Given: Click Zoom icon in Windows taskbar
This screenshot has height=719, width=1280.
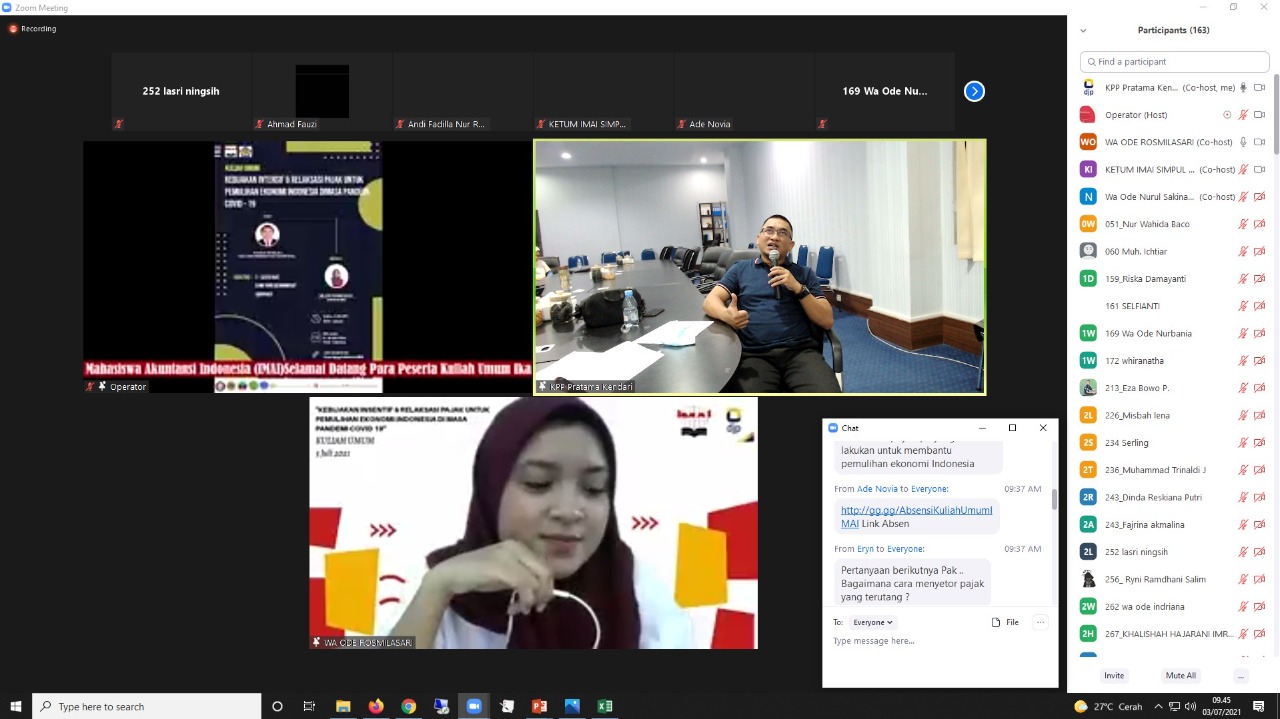Looking at the screenshot, I should [x=474, y=706].
